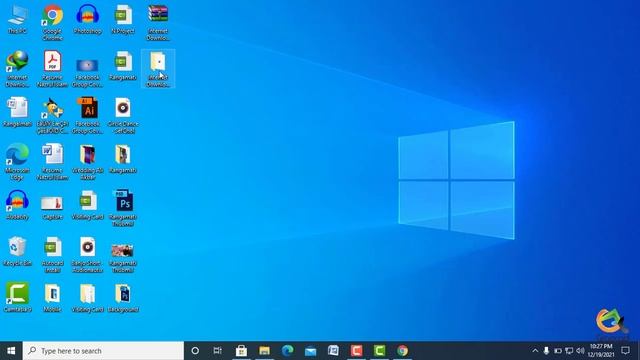Viewport: 640px width, 360px height.
Task: Open Cortana from the taskbar
Action: pos(195,351)
